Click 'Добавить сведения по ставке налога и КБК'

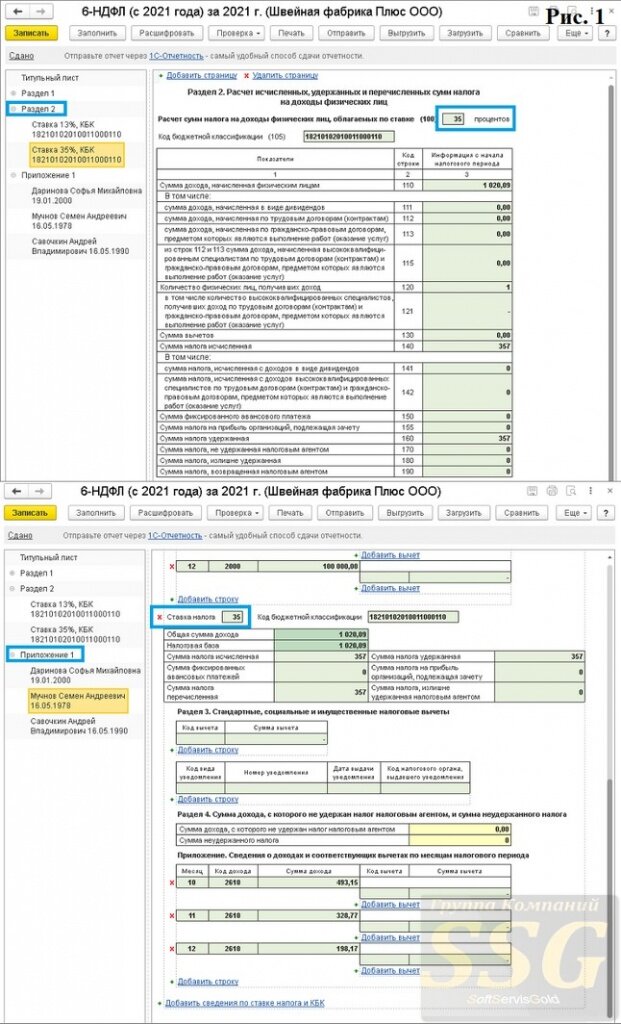tap(245, 1002)
